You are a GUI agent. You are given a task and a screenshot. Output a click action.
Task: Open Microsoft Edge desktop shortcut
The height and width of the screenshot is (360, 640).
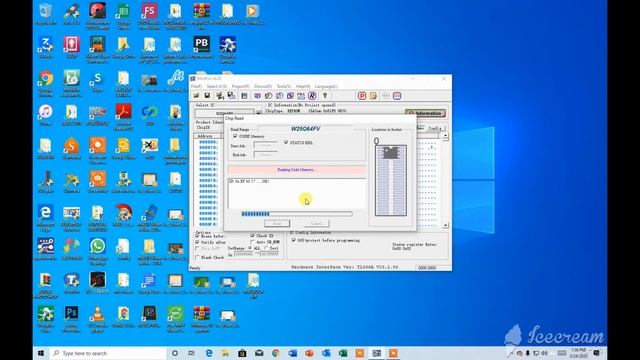click(45, 212)
